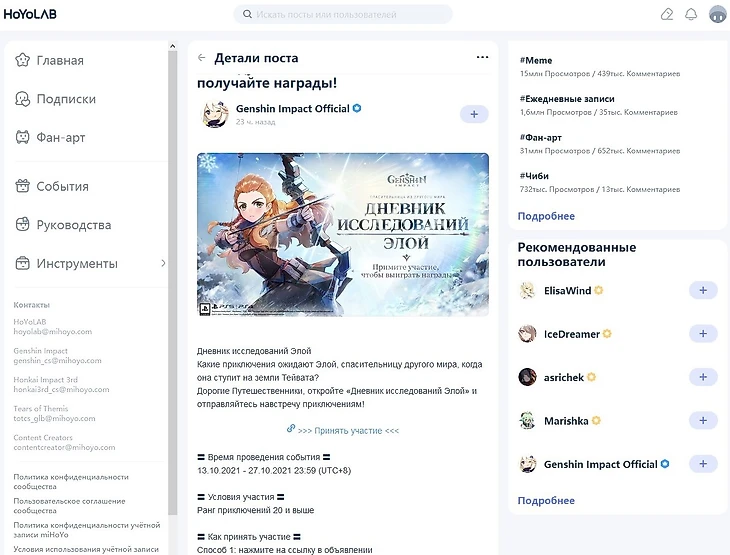Follow IceDreamer with the plus button
730x555 pixels.
tap(703, 334)
